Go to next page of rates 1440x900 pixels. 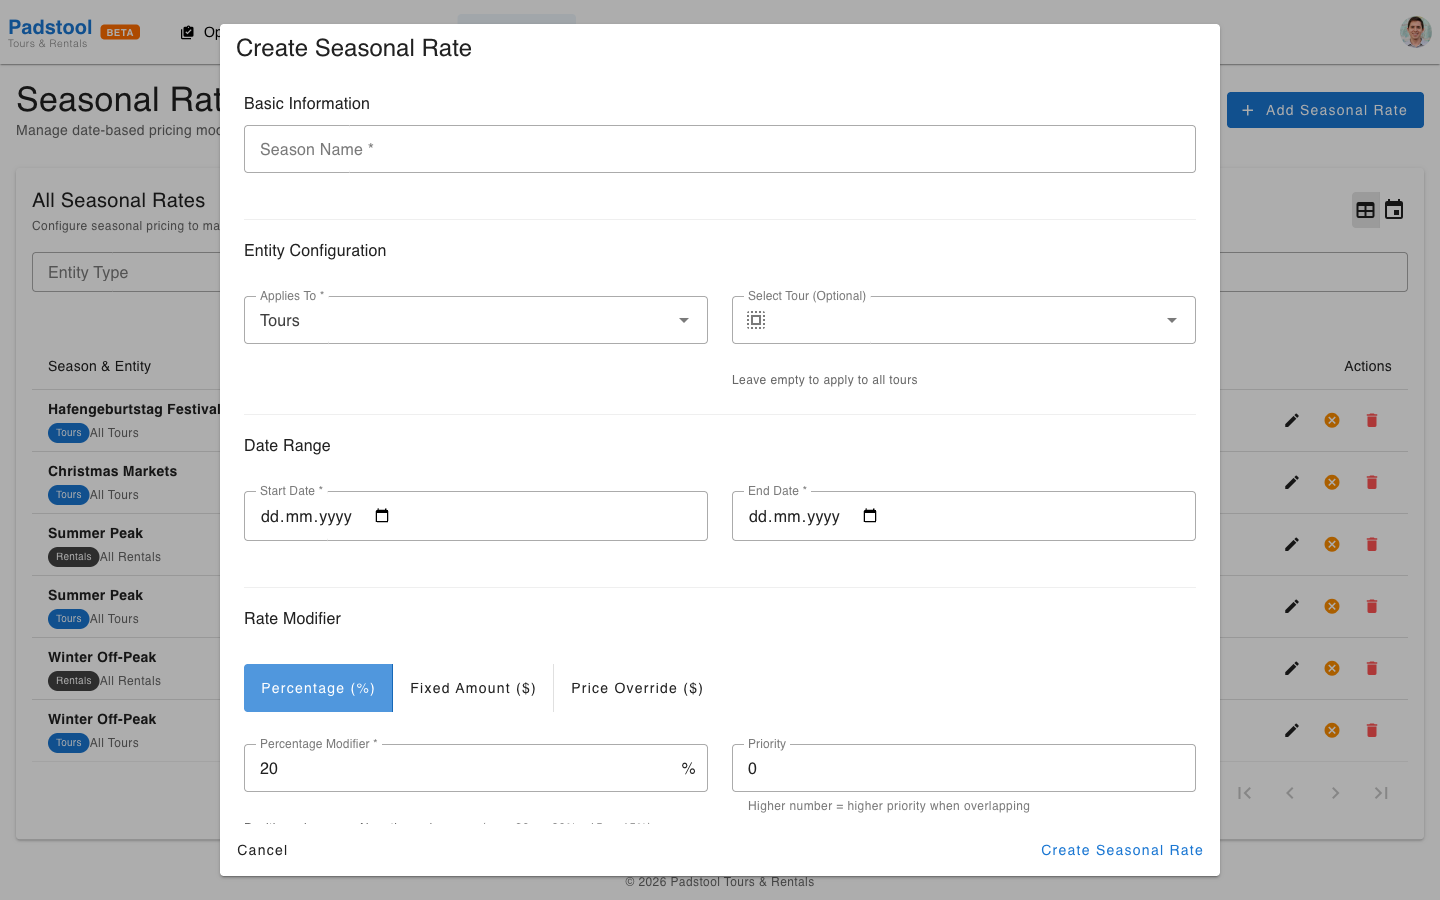1335,793
